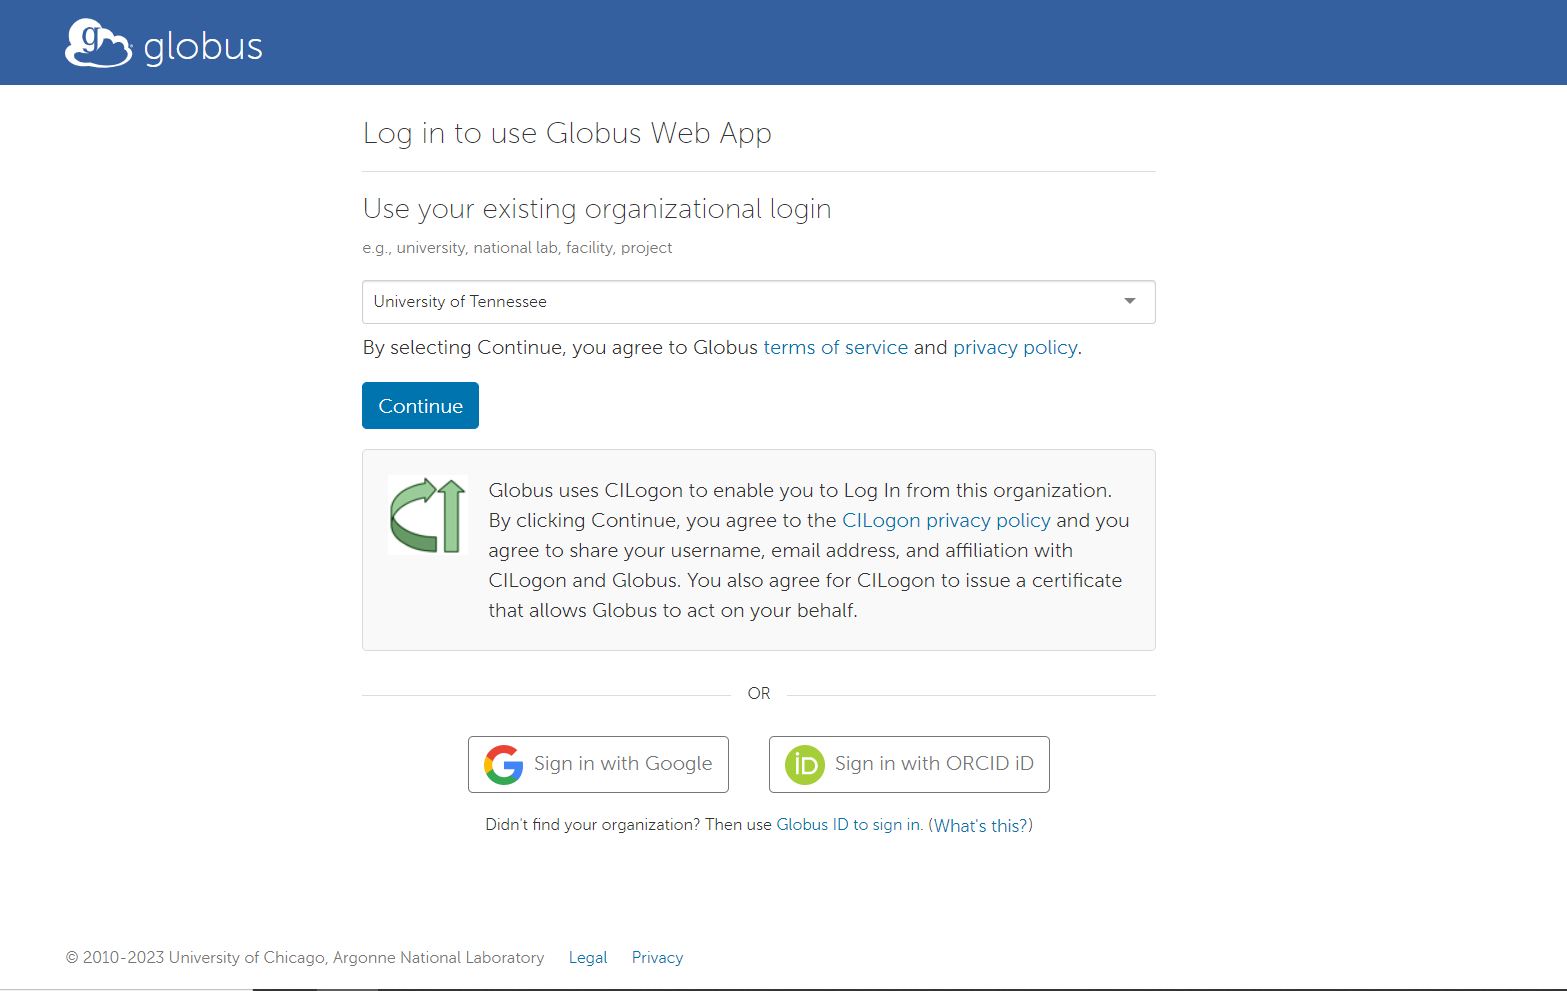
Task: Click the green CILogon arrow logo
Action: 427,515
